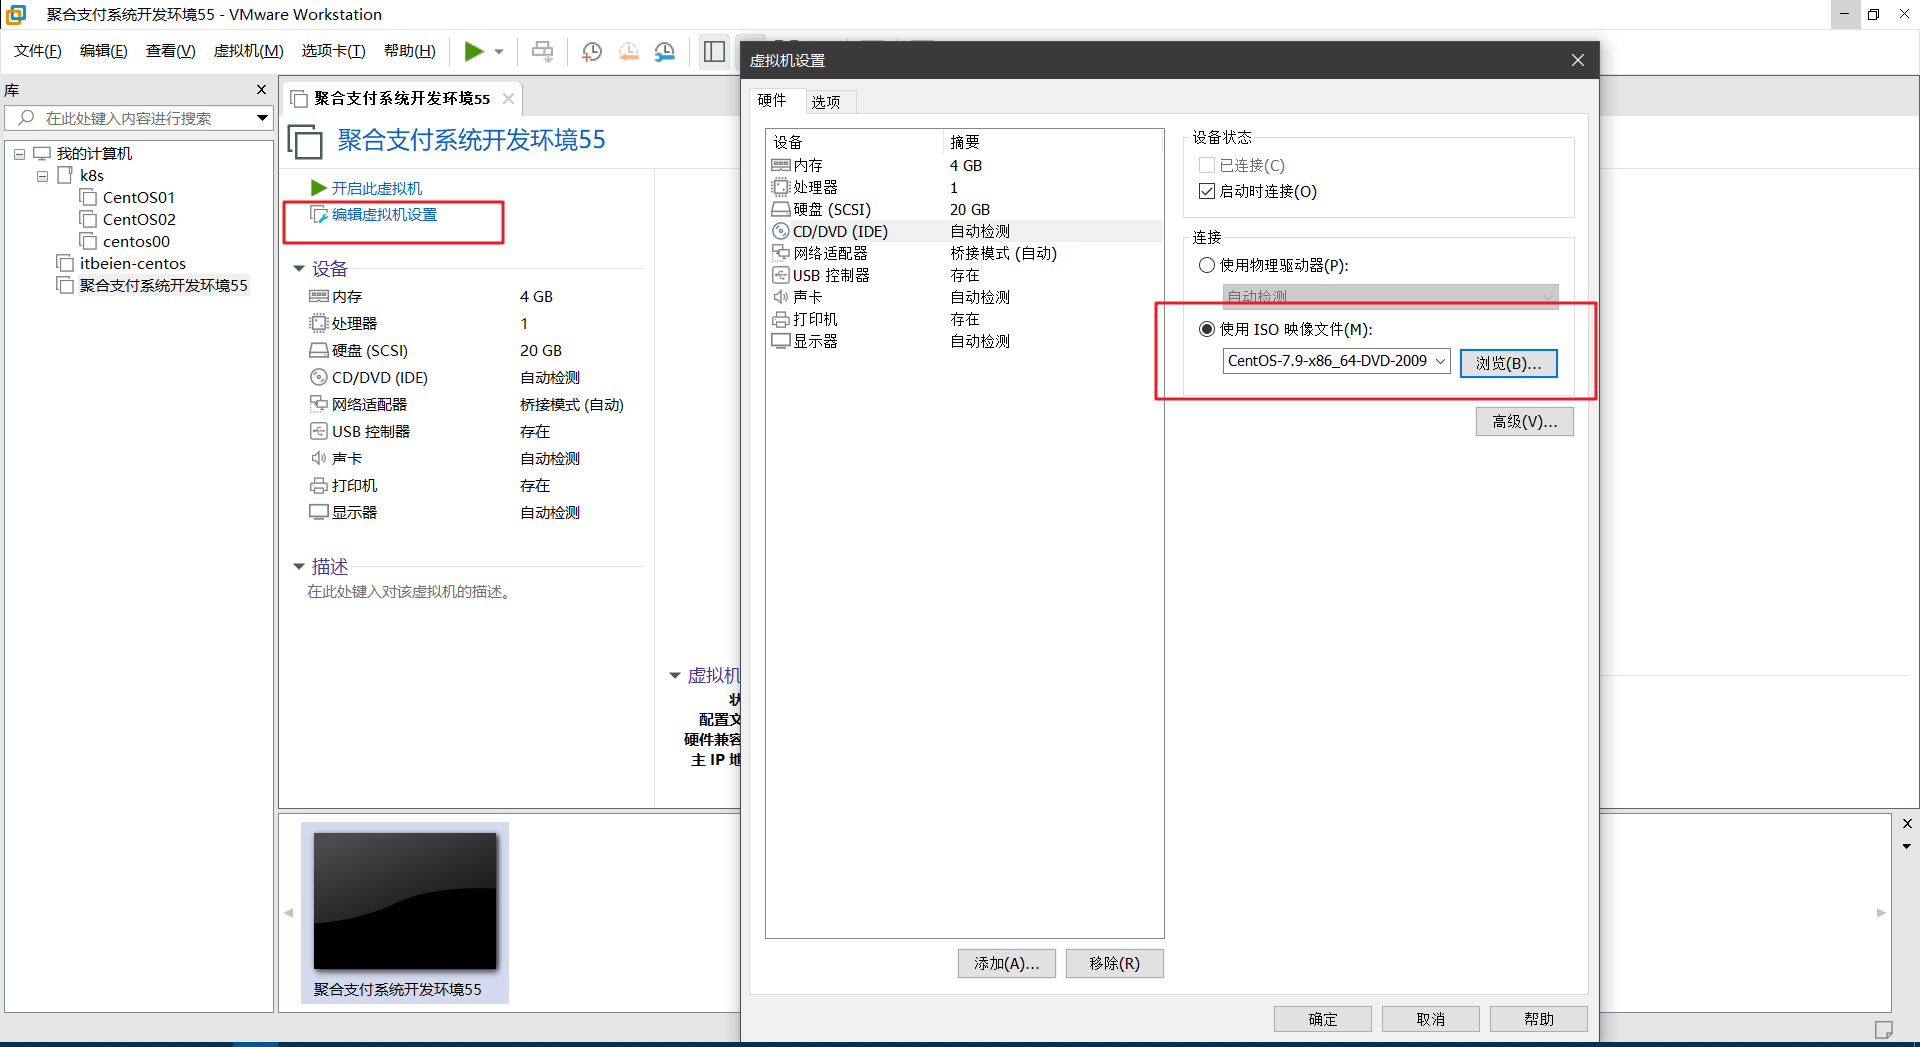
Task: Open the 帮助(H) menu
Action: click(x=410, y=51)
